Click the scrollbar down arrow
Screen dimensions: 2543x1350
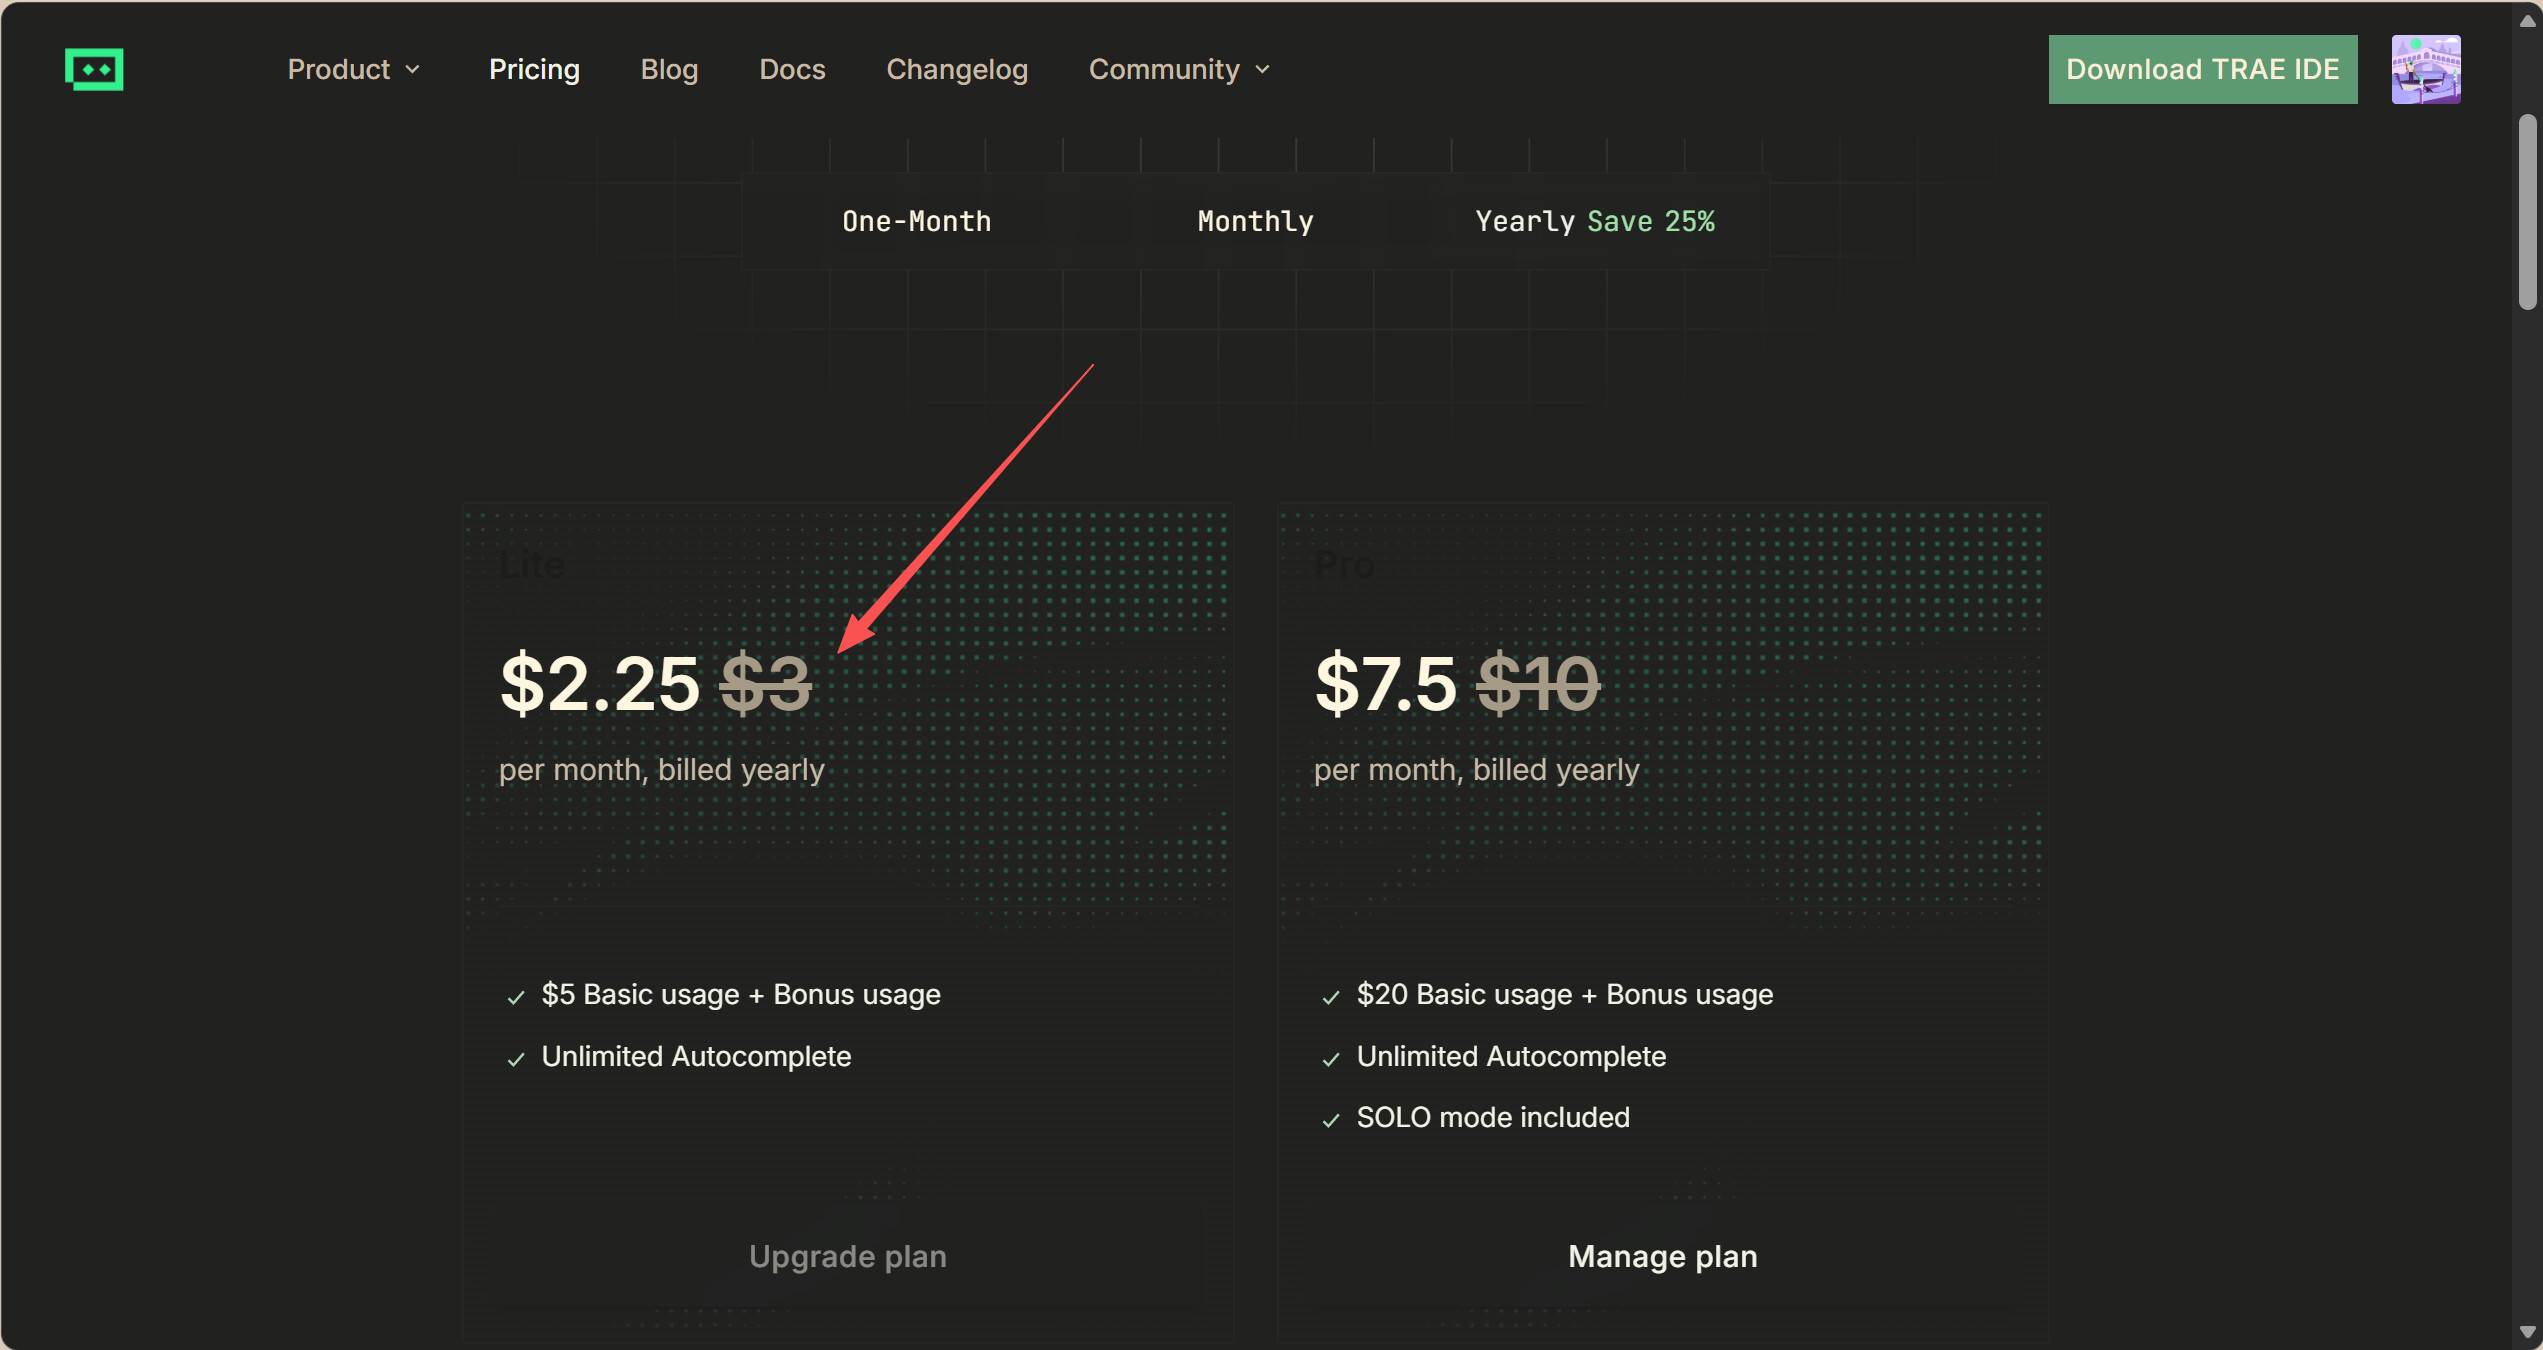coord(2527,1332)
